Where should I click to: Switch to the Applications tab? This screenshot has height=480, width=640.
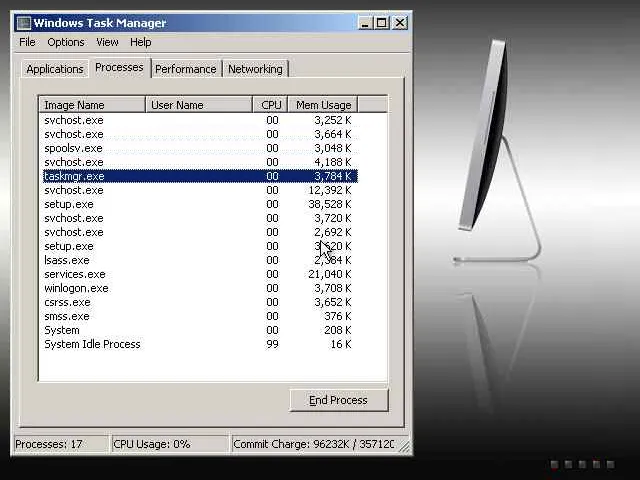coord(55,69)
